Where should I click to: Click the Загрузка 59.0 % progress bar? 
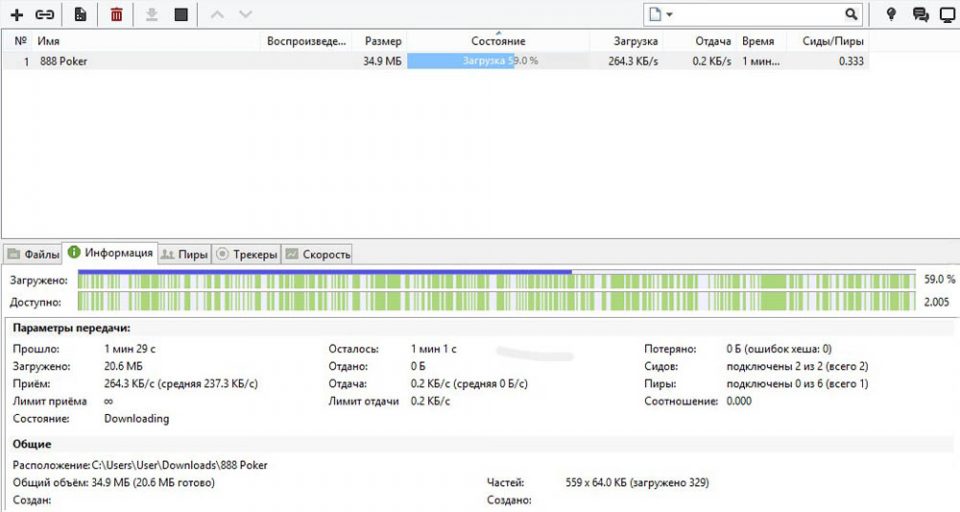point(498,61)
